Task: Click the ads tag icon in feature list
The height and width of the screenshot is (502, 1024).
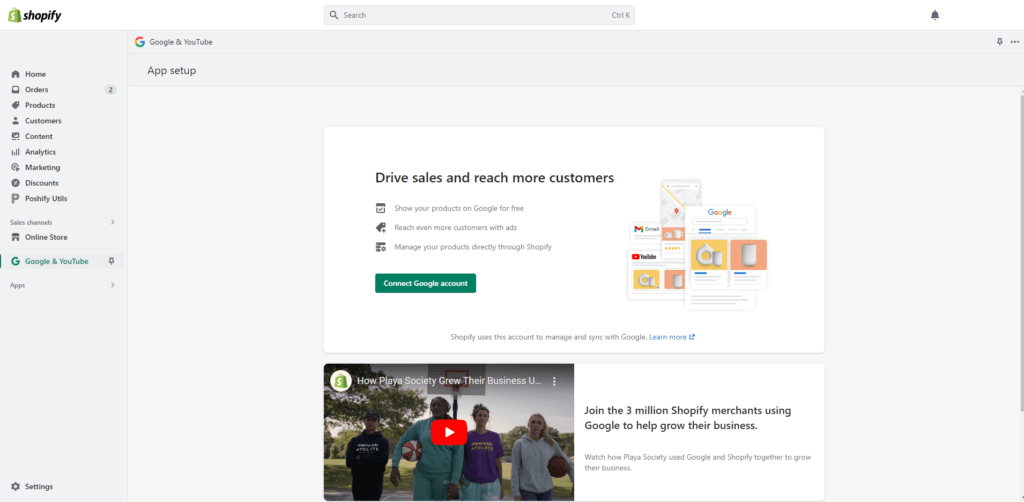Action: click(x=381, y=228)
